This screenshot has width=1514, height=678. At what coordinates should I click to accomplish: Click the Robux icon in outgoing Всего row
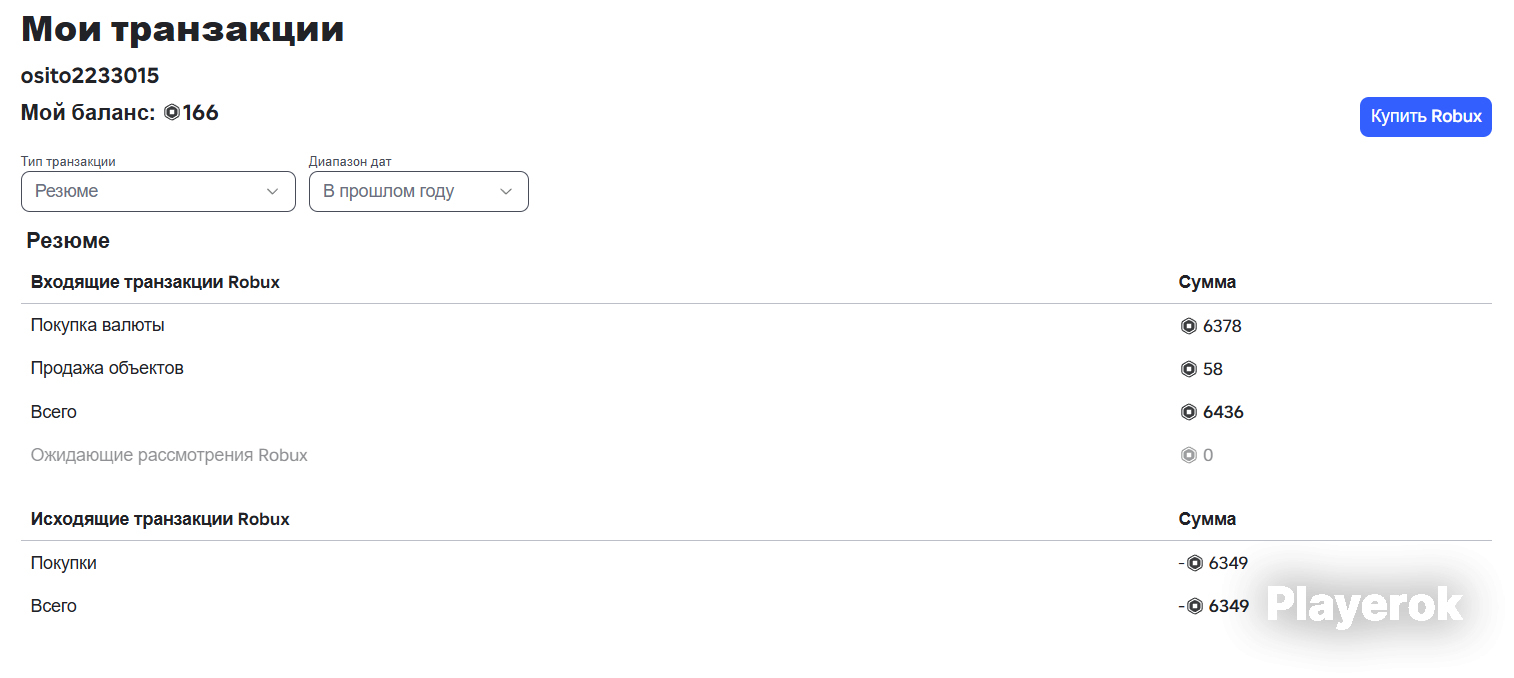(x=1194, y=606)
